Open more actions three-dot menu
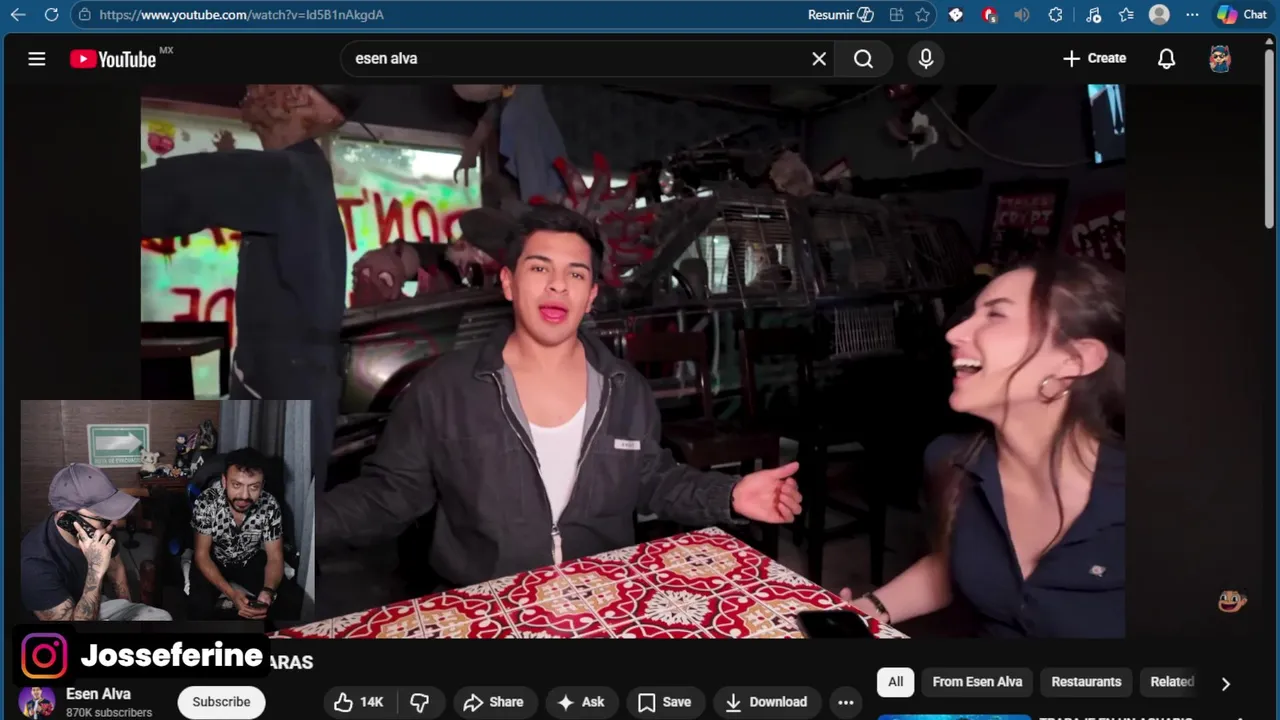 (846, 702)
